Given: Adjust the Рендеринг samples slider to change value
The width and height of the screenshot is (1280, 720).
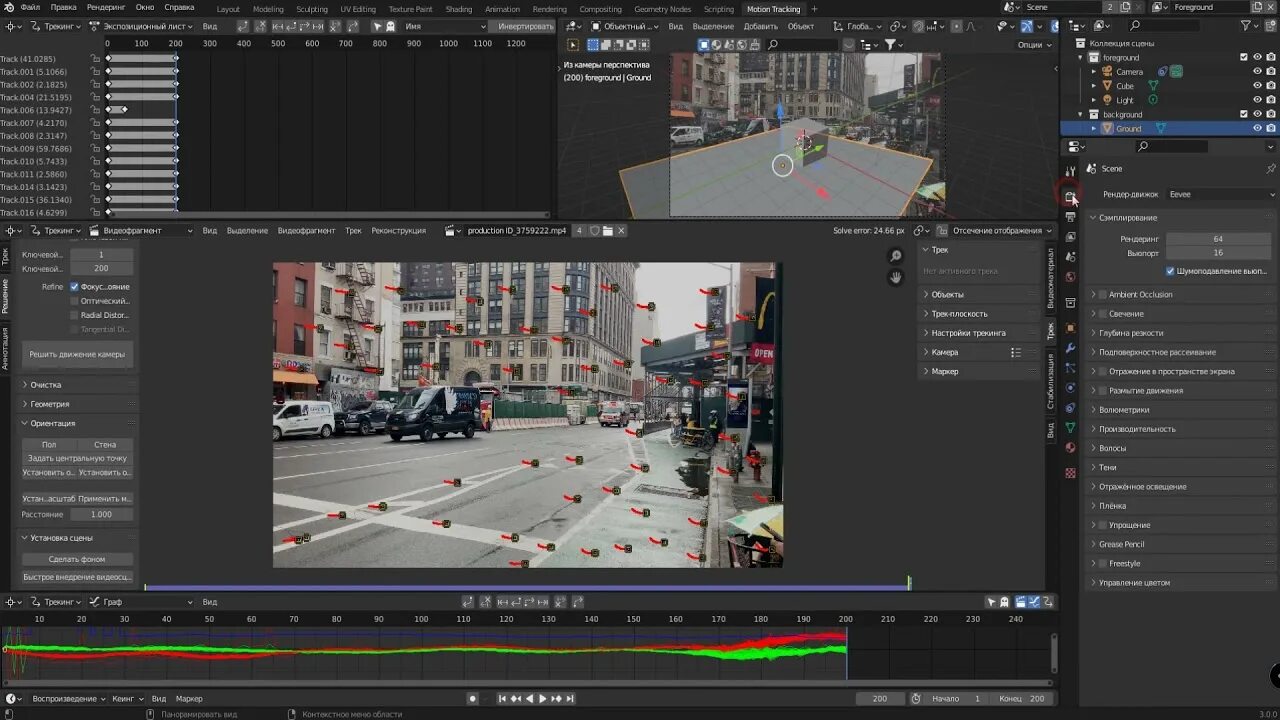Looking at the screenshot, I should click(x=1218, y=239).
